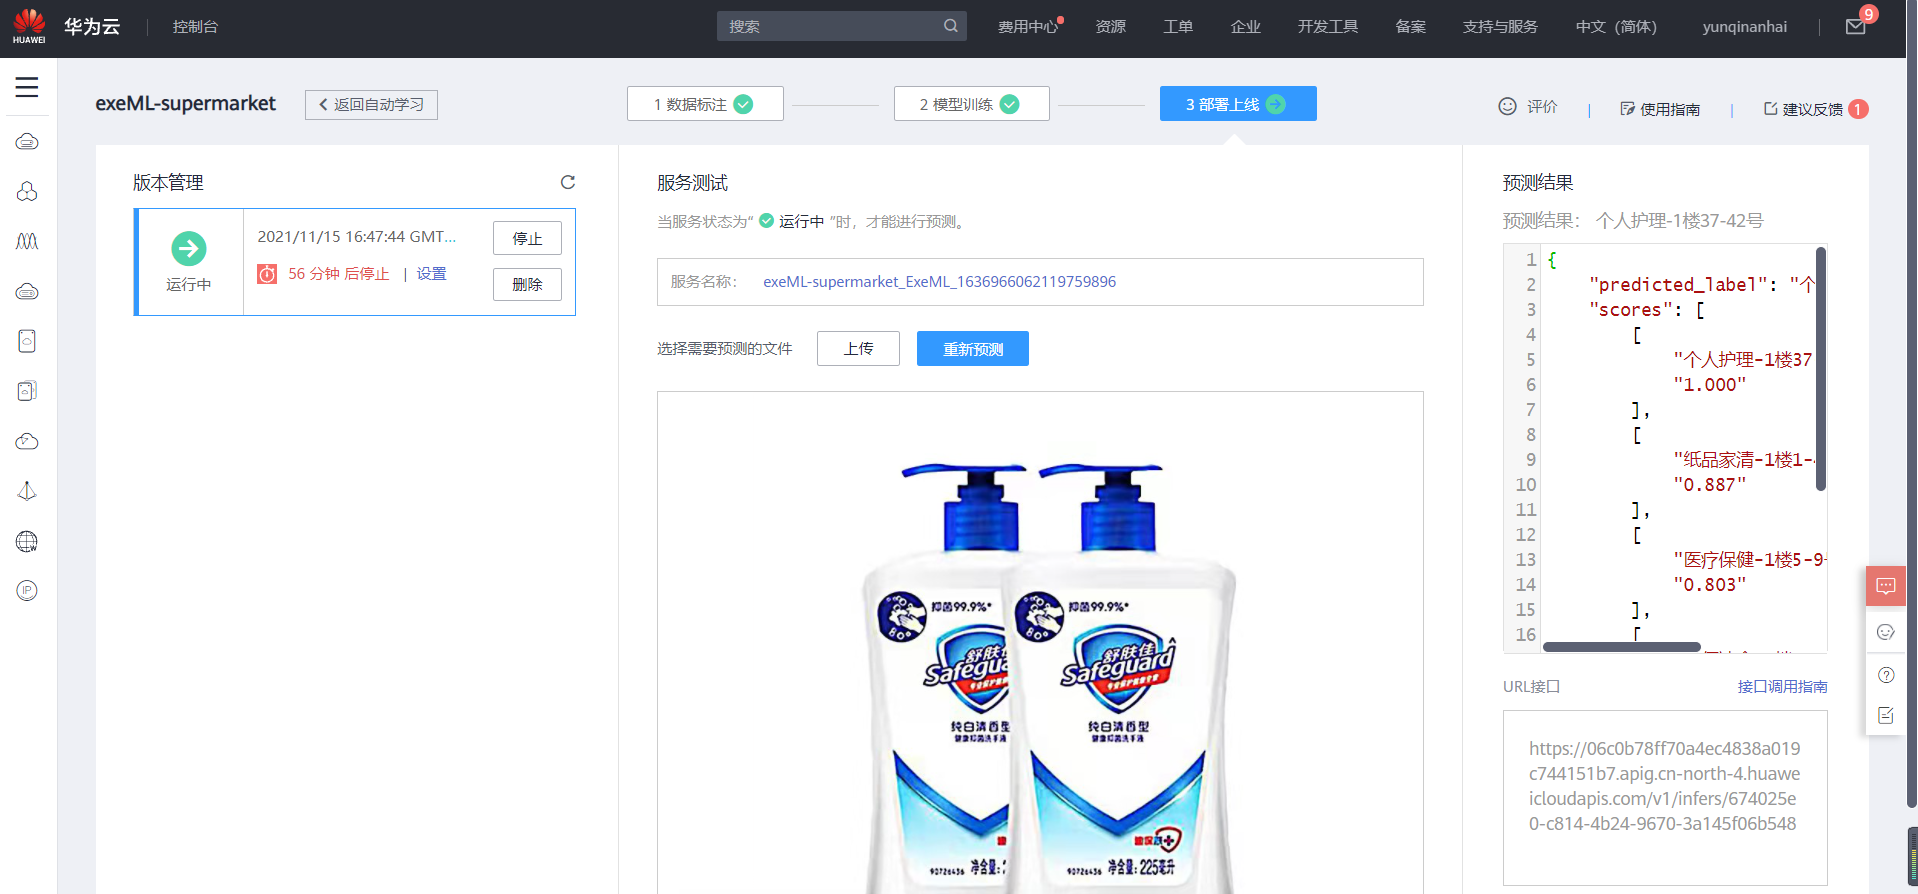Click the red timer icon beside 56 分钟
Image resolution: width=1918 pixels, height=894 pixels.
[267, 274]
